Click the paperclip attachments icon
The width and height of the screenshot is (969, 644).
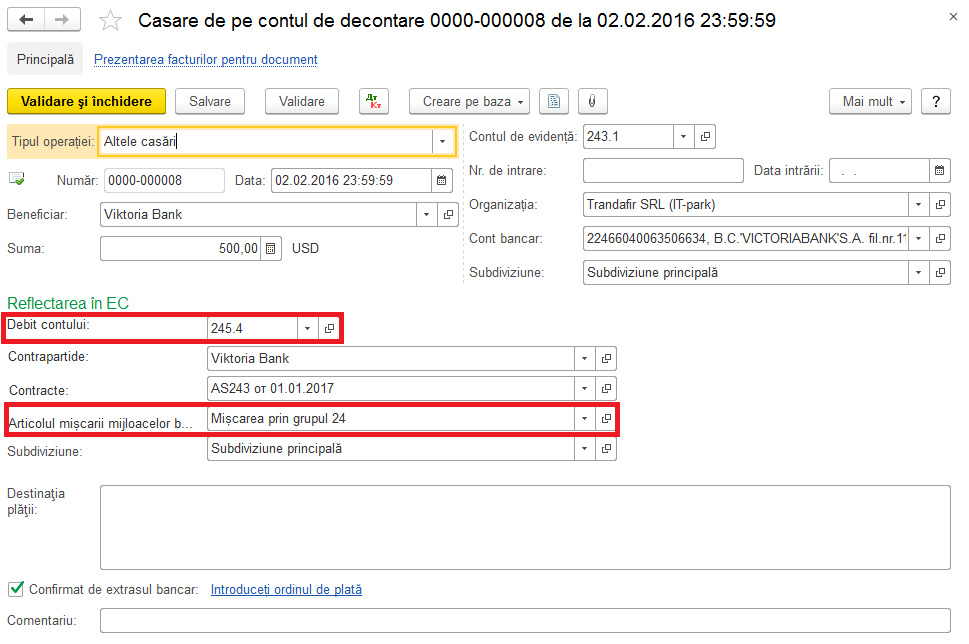point(592,101)
